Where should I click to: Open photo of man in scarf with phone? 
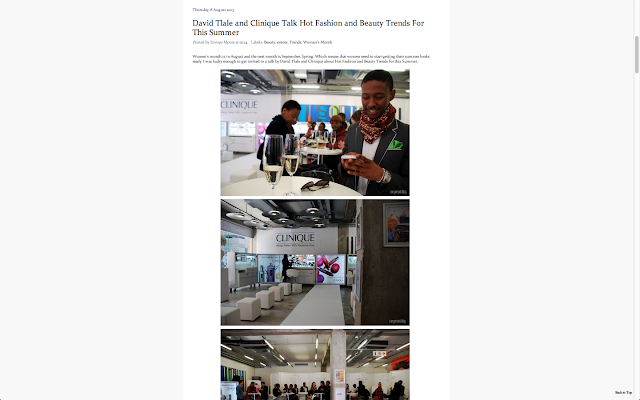point(315,133)
